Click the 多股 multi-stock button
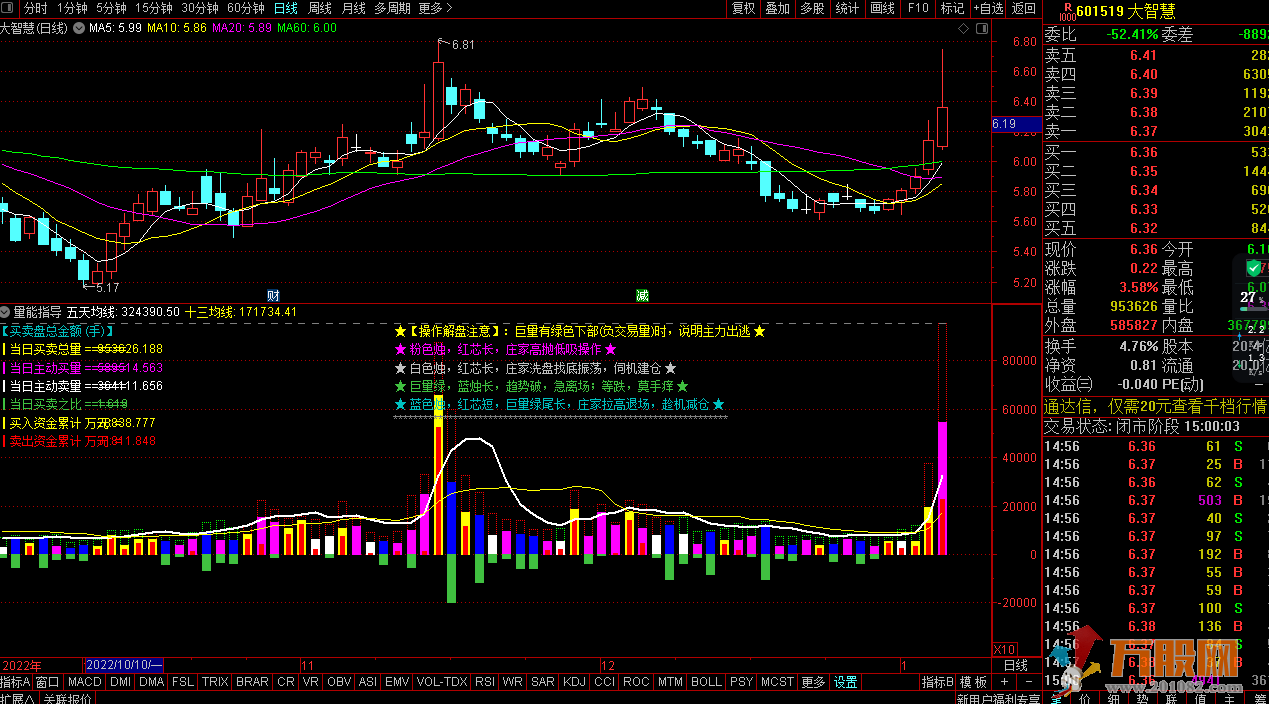The width and height of the screenshot is (1269, 704). [x=812, y=8]
